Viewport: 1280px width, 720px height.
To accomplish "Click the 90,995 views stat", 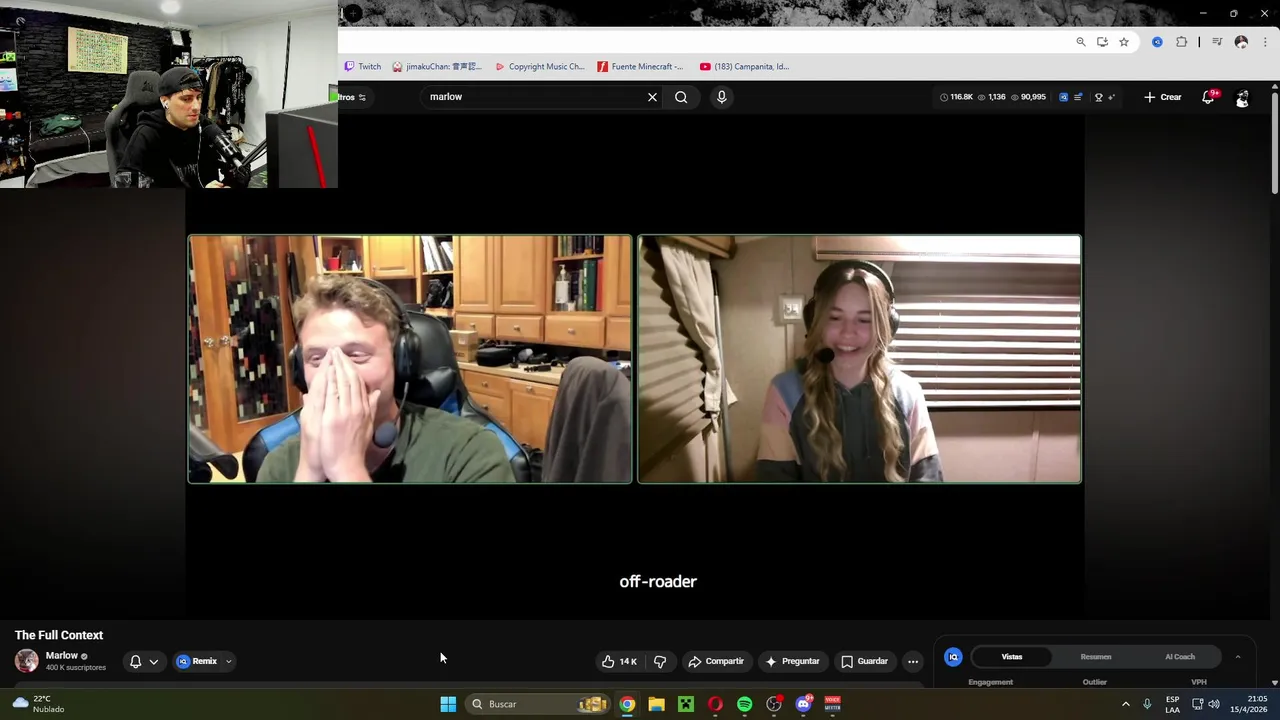I will (x=1028, y=97).
